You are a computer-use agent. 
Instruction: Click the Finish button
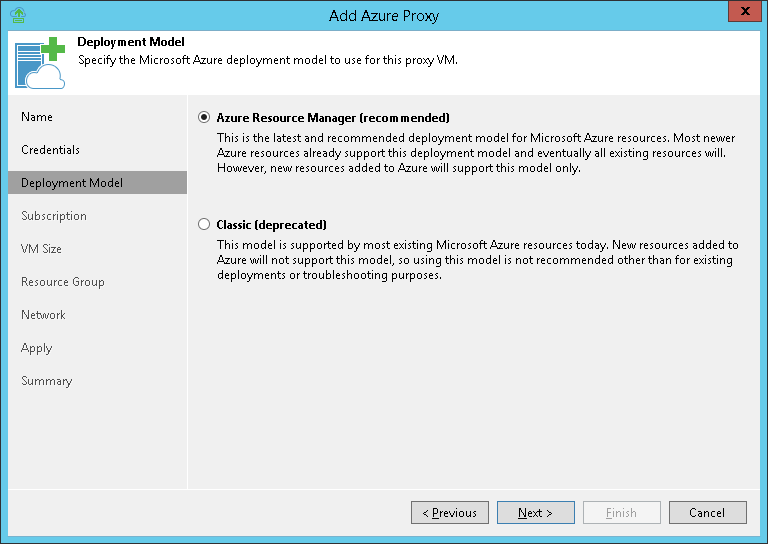tap(621, 513)
